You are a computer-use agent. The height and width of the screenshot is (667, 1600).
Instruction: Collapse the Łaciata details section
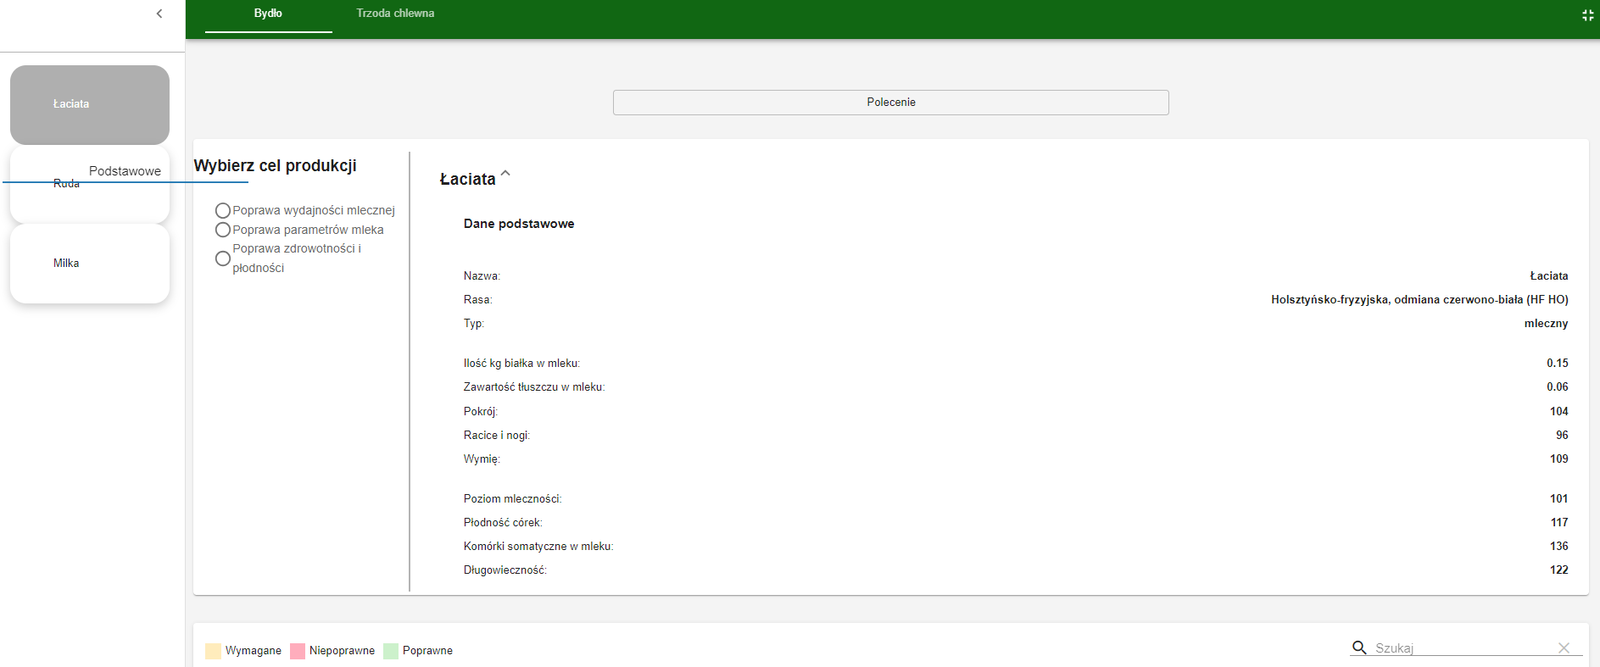click(505, 175)
